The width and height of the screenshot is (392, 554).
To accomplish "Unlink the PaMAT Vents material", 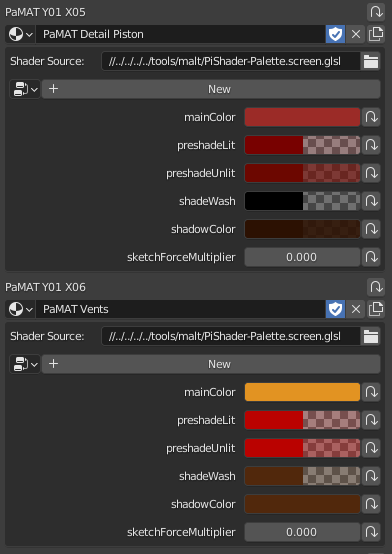I will point(356,310).
